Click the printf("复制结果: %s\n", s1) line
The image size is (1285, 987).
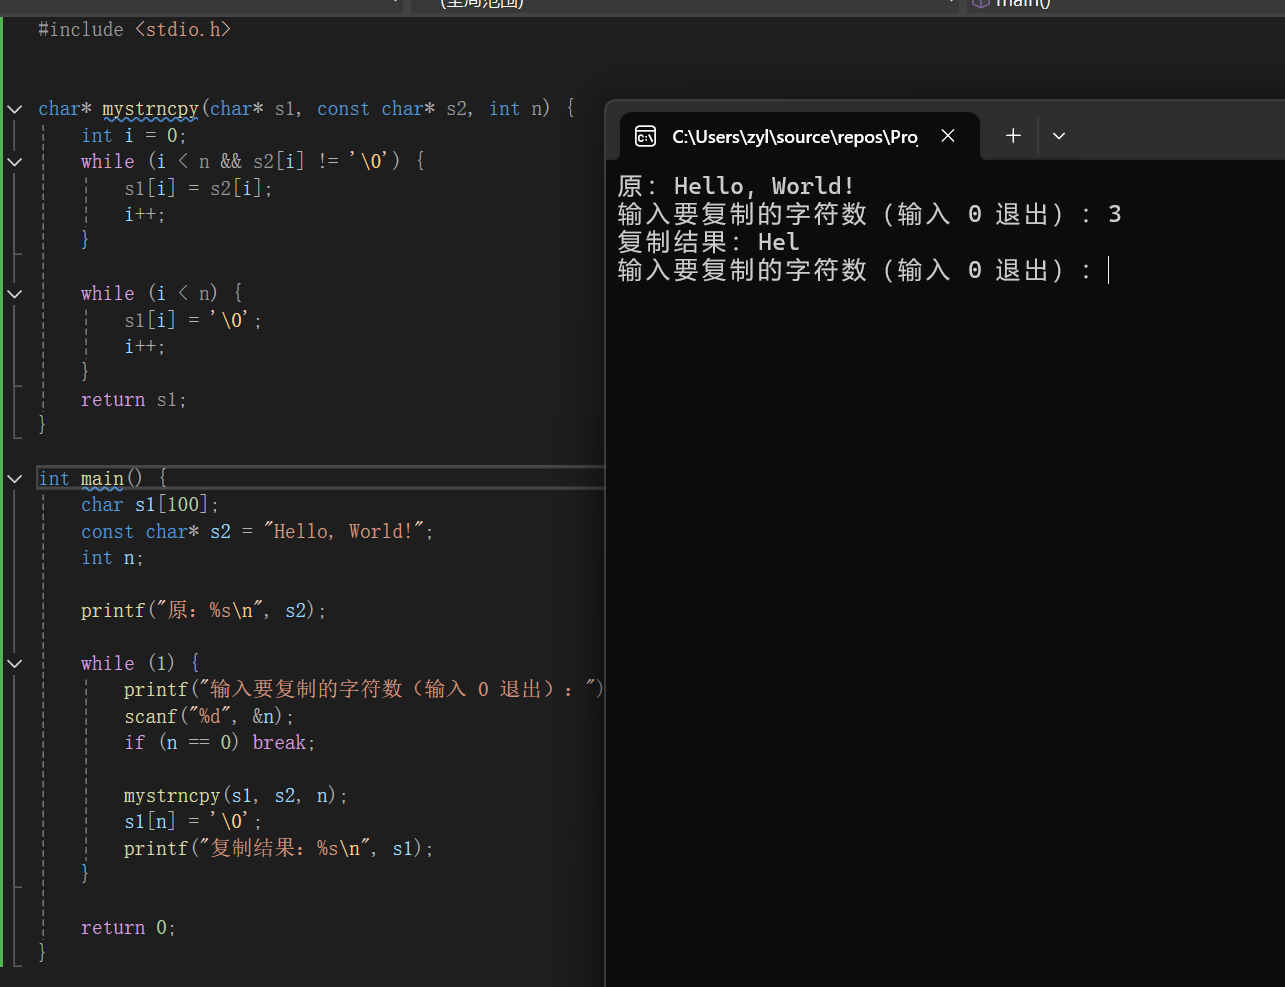pos(279,848)
